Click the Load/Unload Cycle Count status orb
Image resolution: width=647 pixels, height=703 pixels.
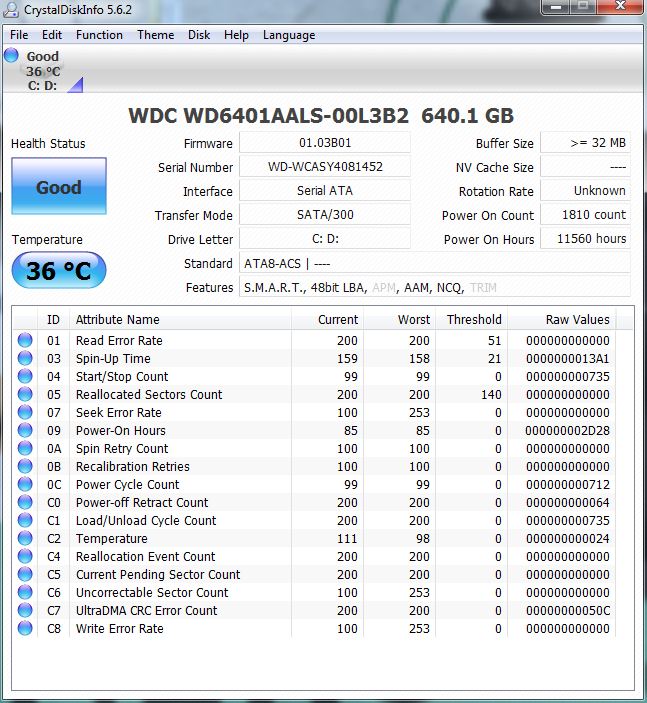pos(25,520)
